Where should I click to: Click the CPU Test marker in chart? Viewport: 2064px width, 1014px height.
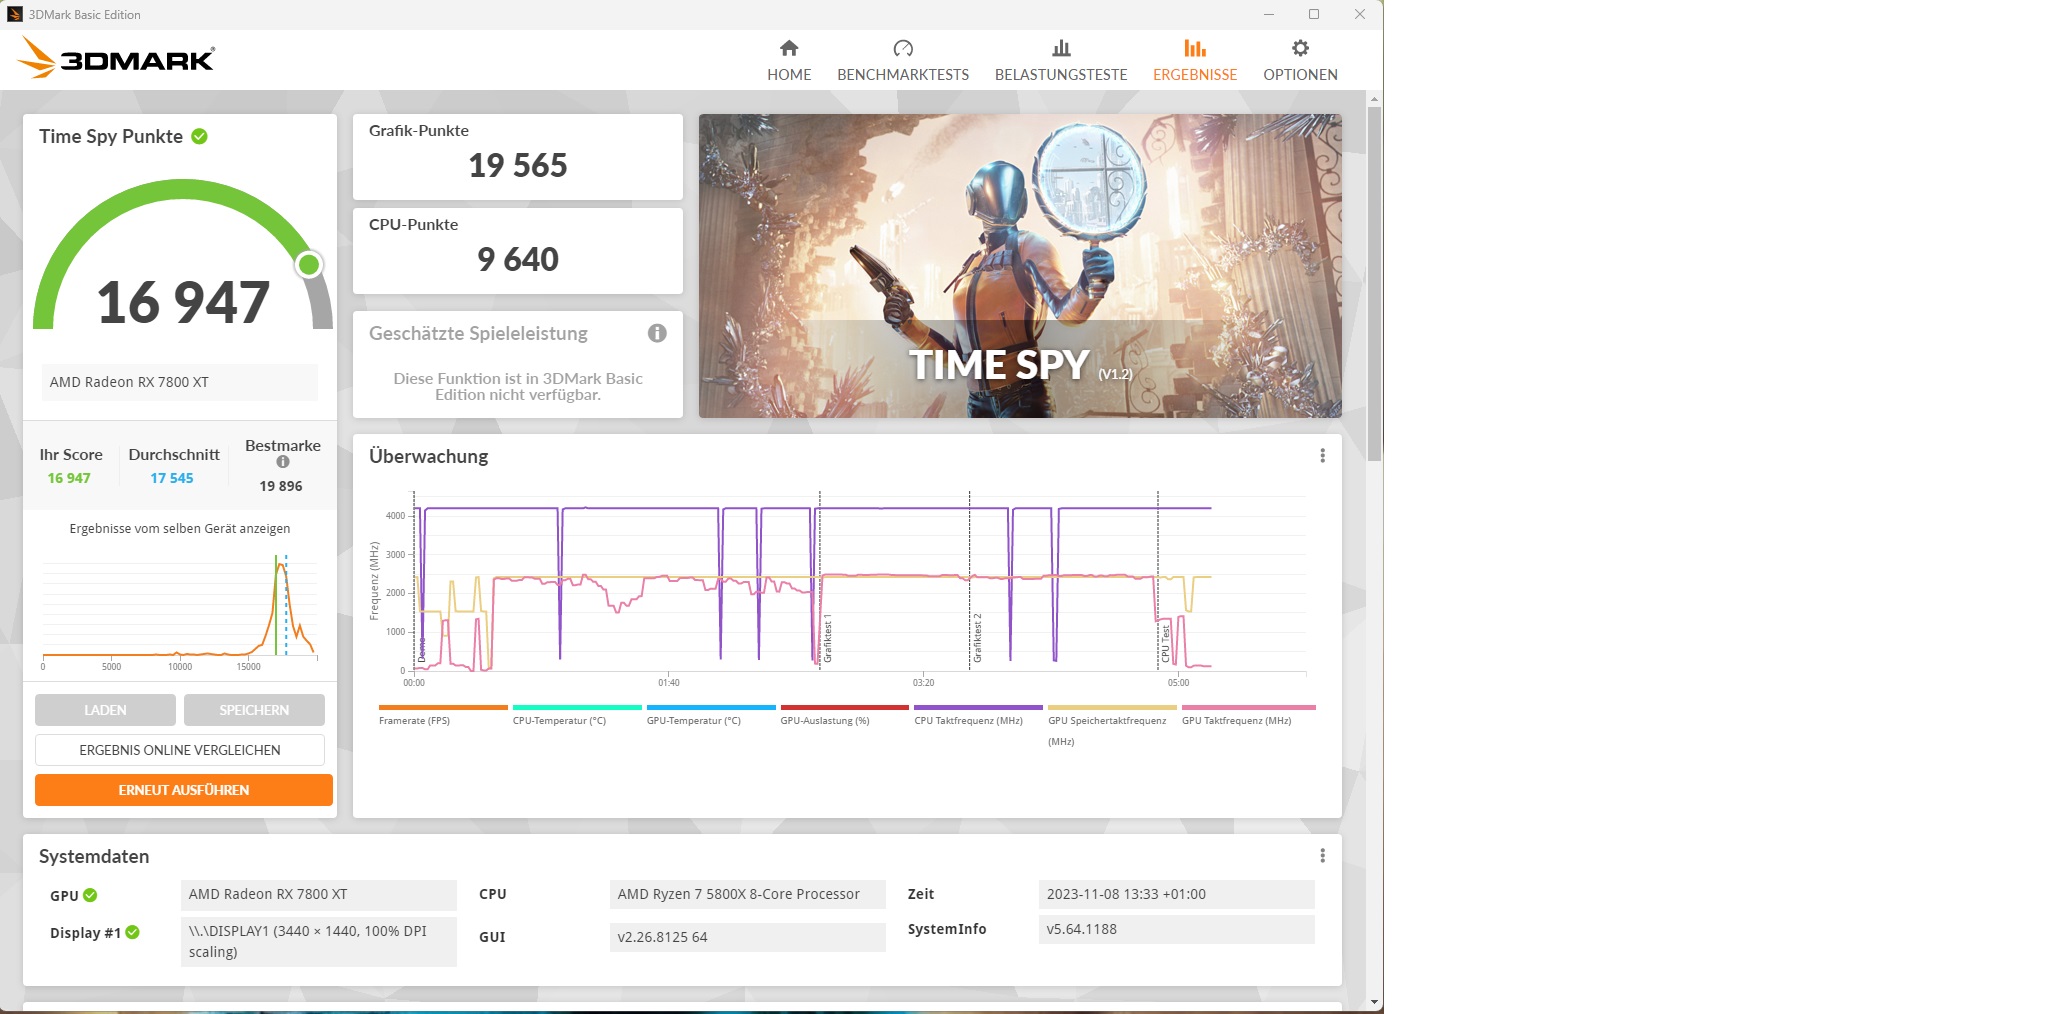[x=1165, y=644]
